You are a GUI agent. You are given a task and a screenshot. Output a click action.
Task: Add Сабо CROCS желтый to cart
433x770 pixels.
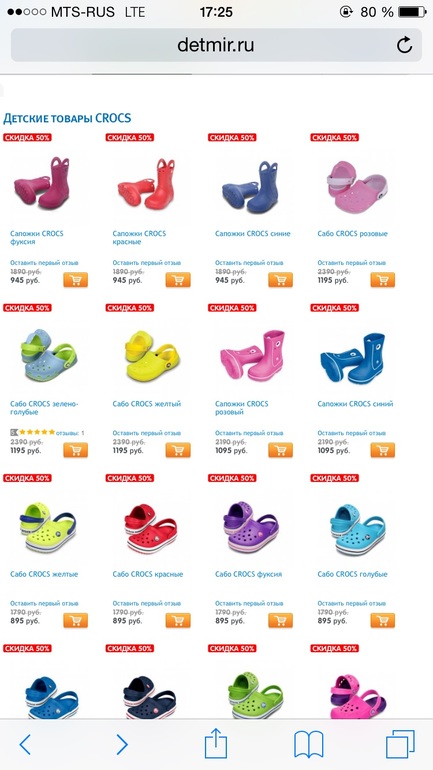pyautogui.click(x=178, y=450)
